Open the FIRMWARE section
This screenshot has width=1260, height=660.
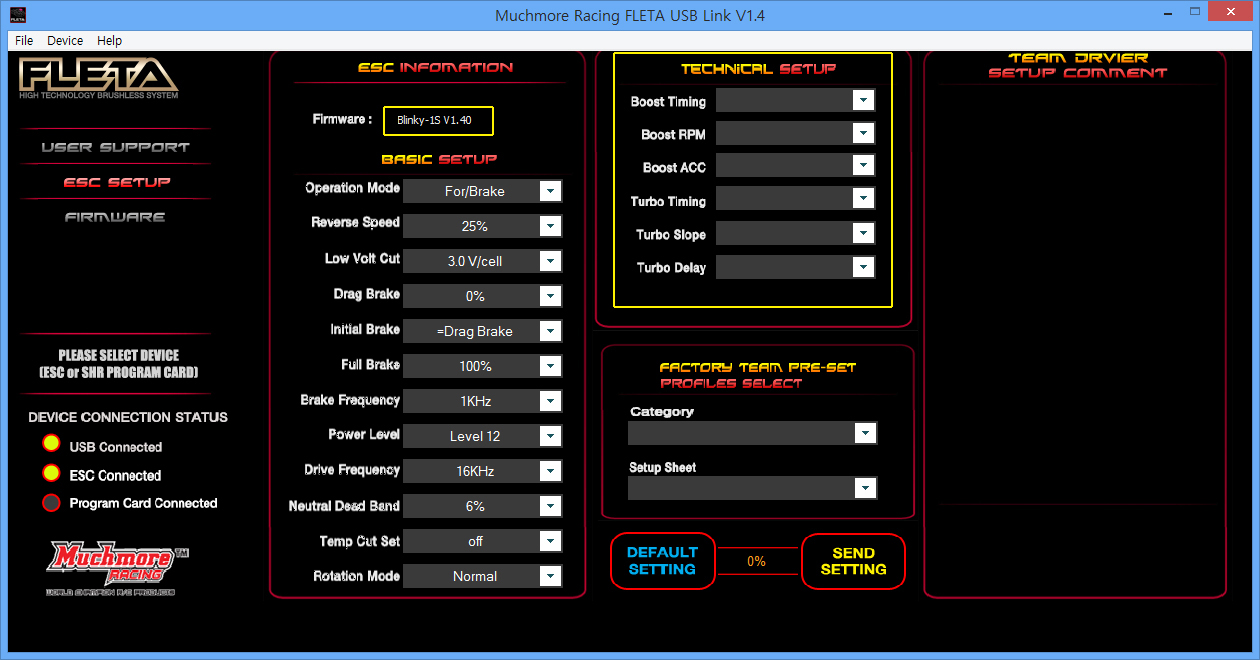click(115, 217)
